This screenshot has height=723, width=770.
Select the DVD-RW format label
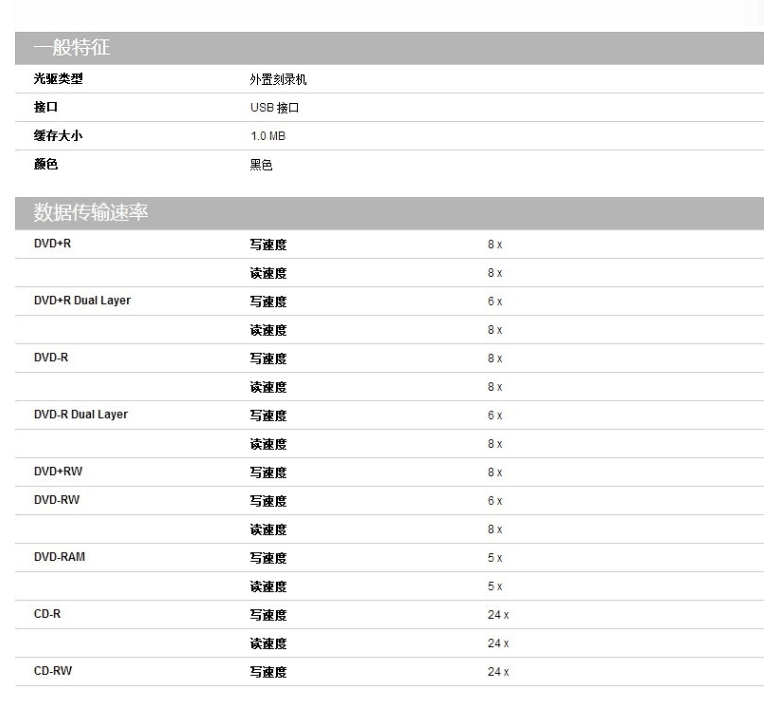tap(56, 500)
